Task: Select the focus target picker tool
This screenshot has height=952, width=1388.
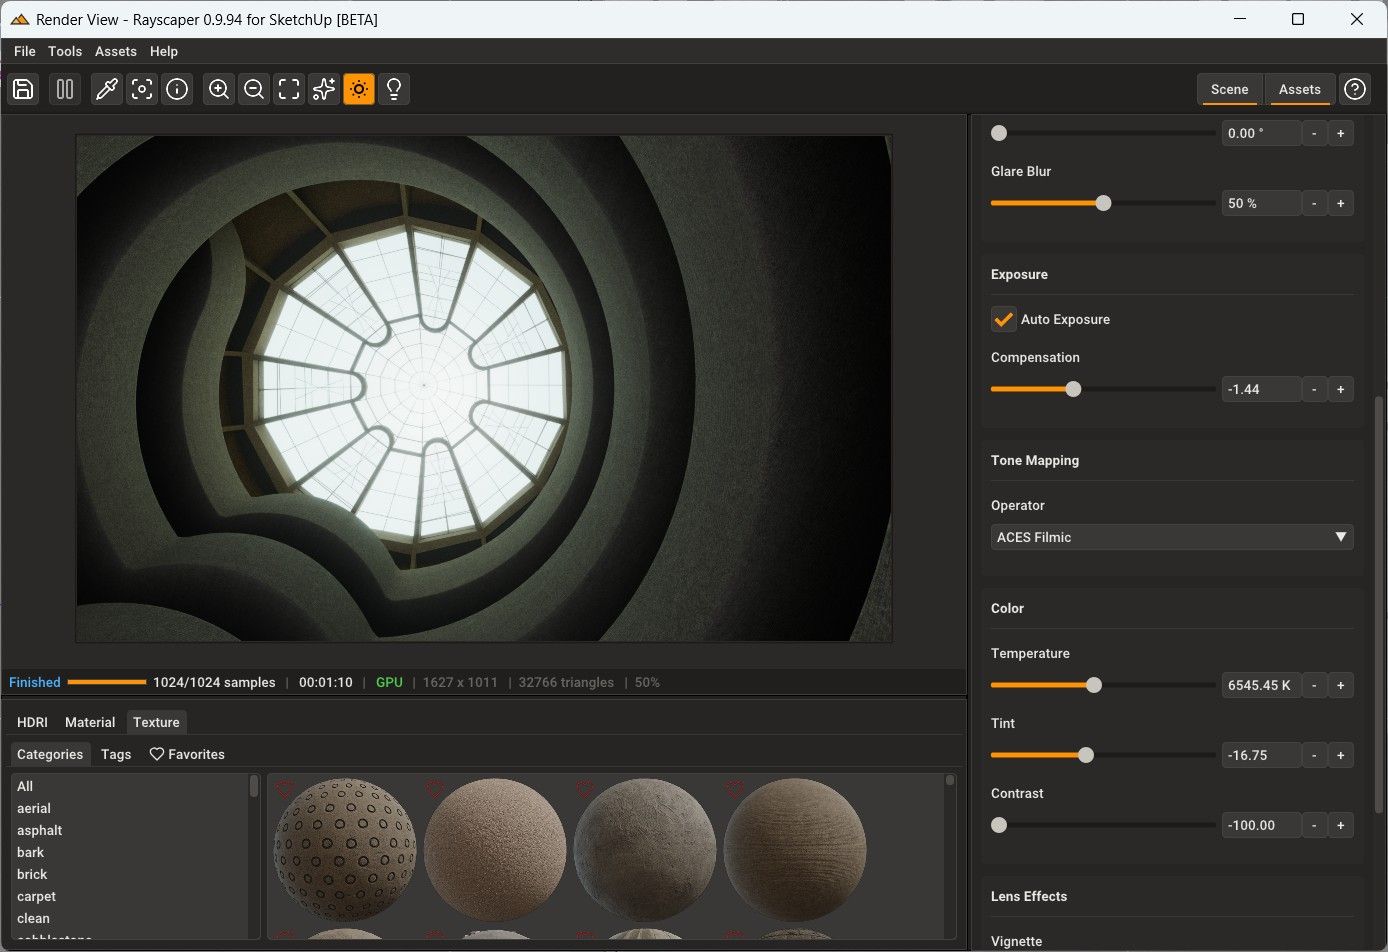Action: tap(142, 89)
